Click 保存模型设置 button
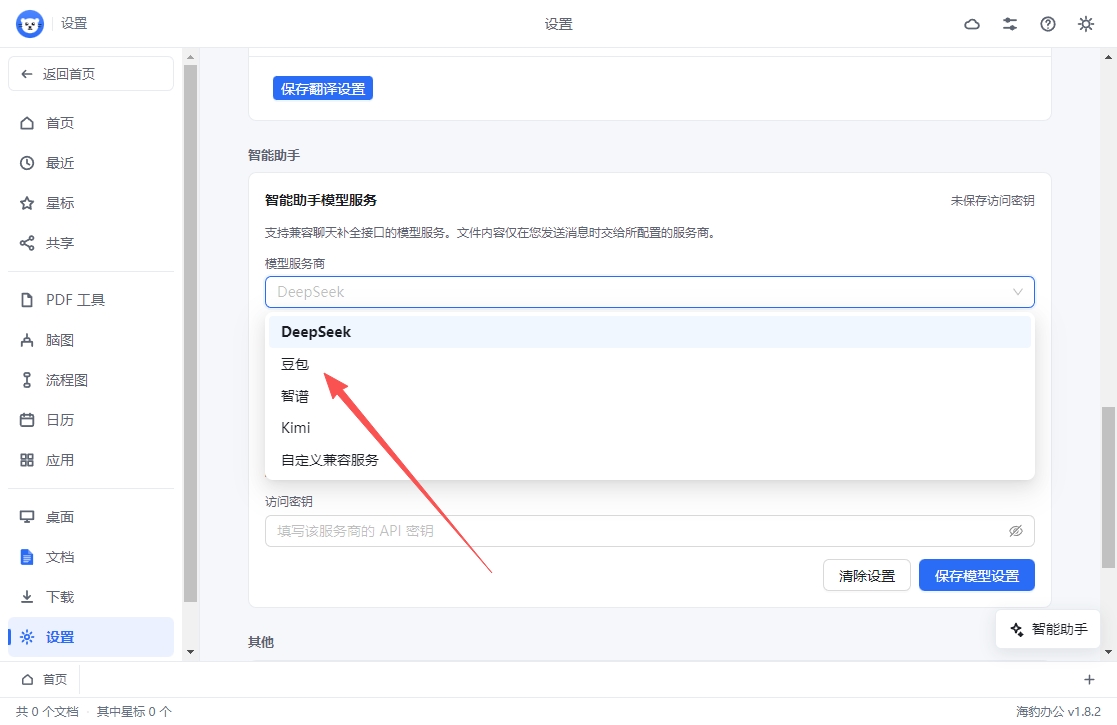1117x725 pixels. coord(977,575)
